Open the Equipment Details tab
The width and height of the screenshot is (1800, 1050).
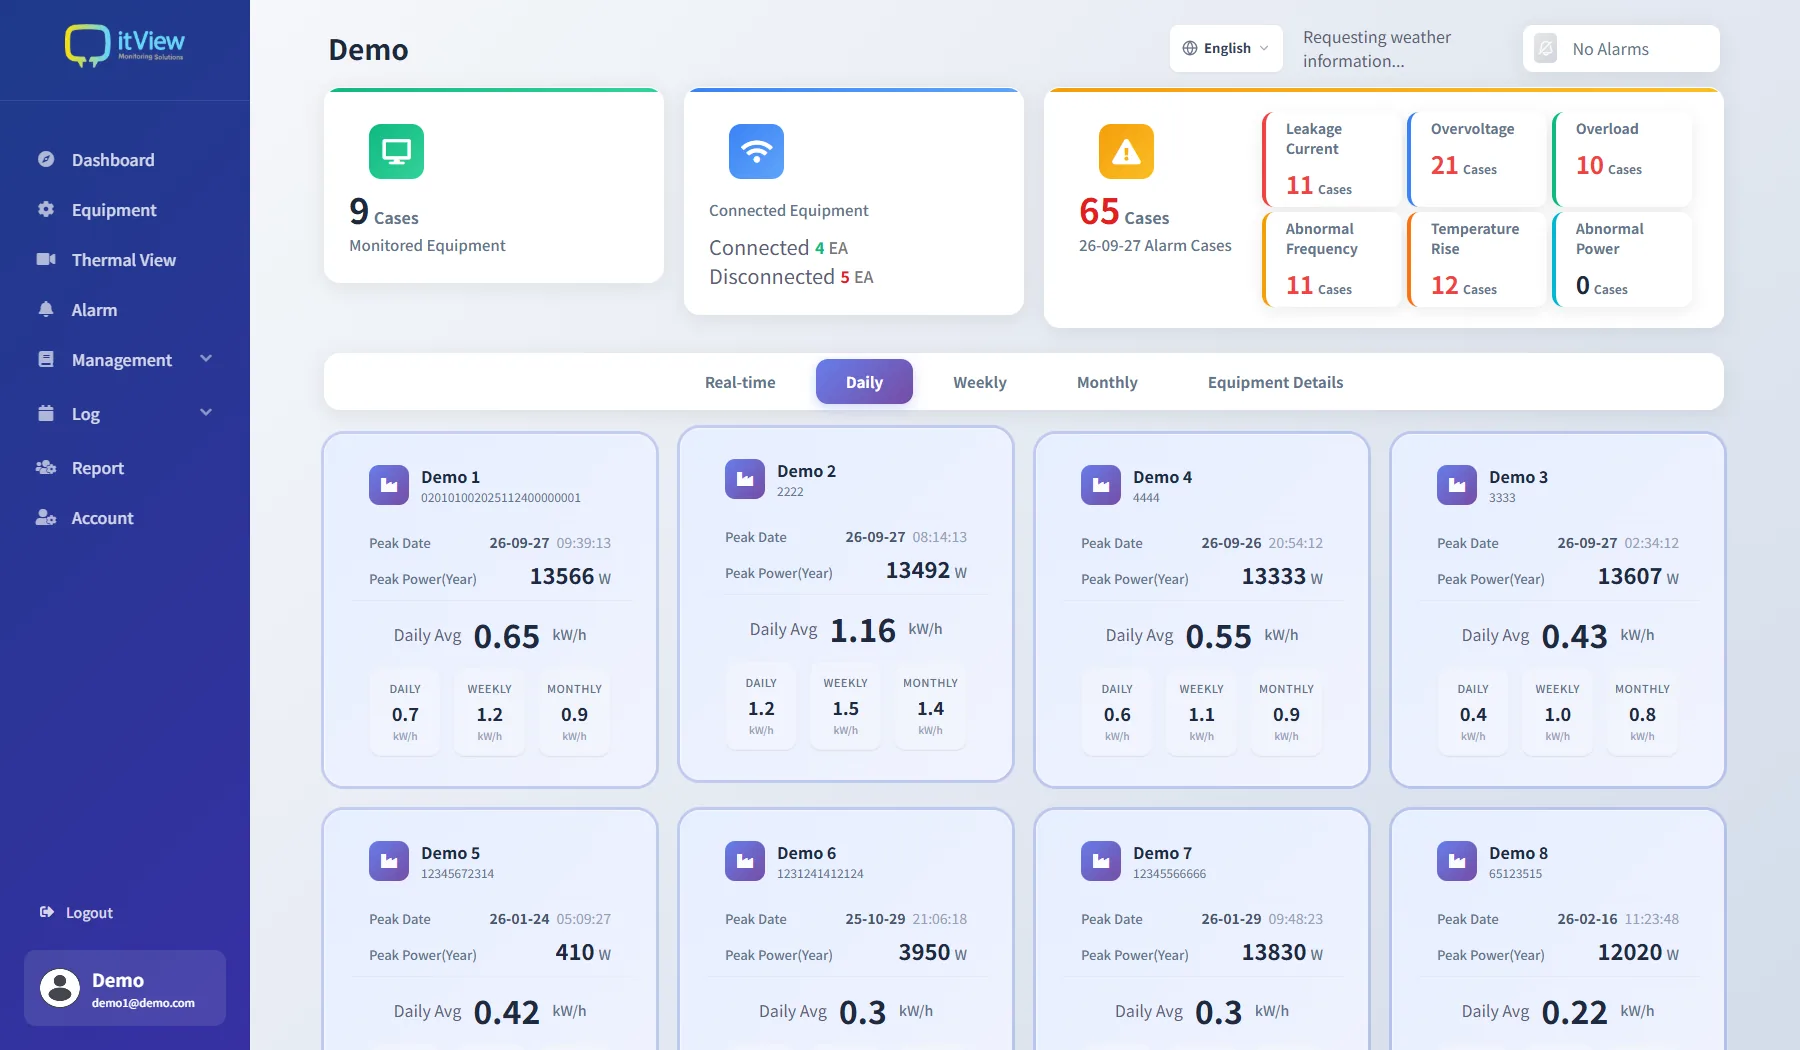click(x=1275, y=382)
